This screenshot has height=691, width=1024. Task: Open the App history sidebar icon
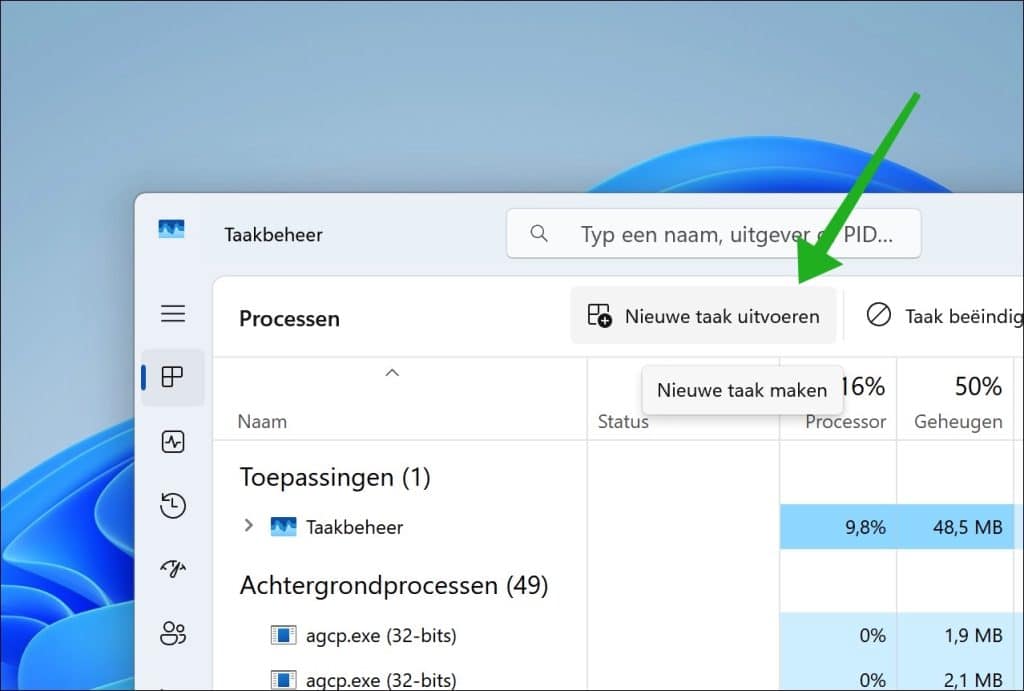(173, 505)
